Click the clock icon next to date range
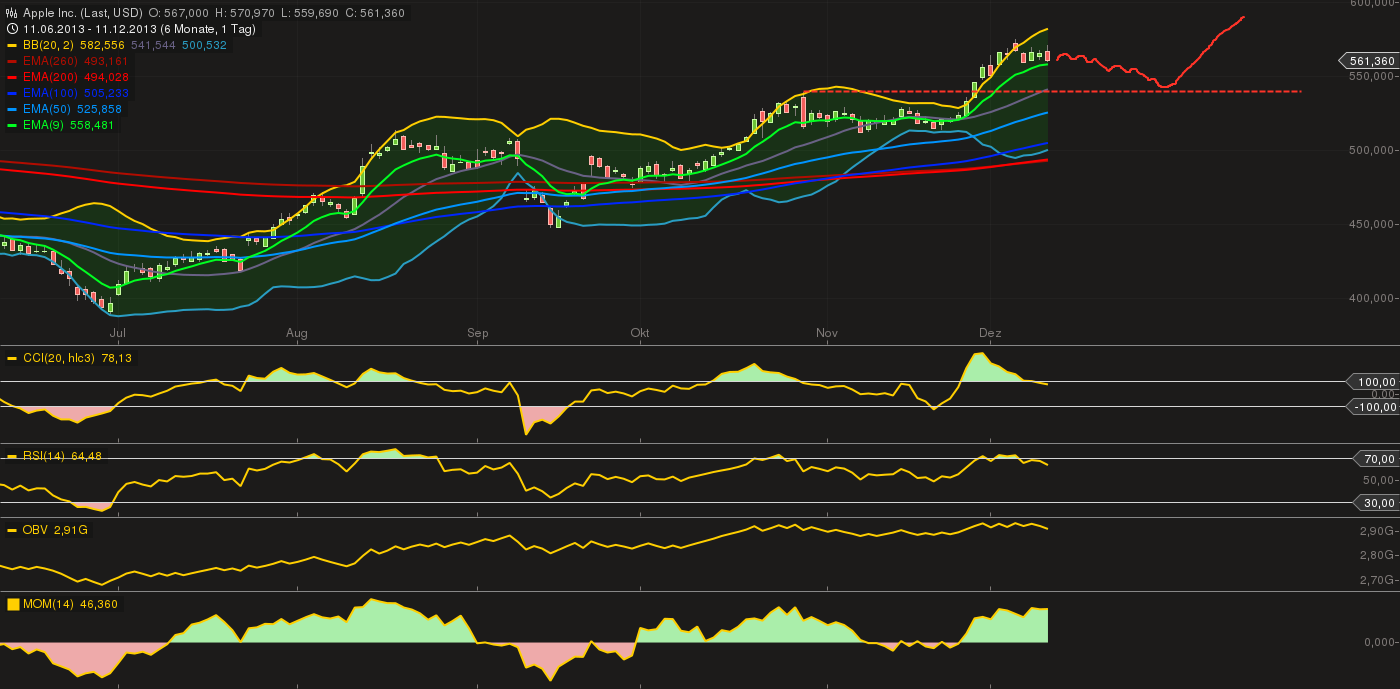This screenshot has width=1400, height=689. point(12,29)
